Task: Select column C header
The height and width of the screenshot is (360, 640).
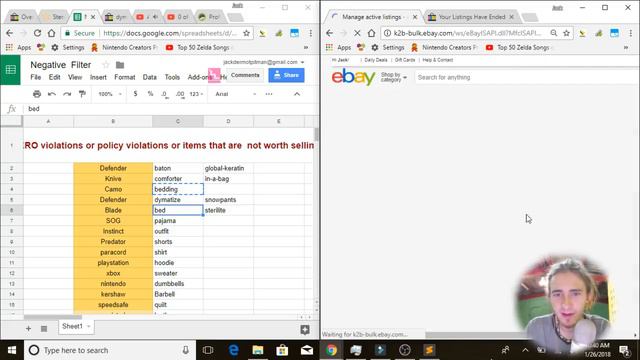Action: tap(178, 121)
